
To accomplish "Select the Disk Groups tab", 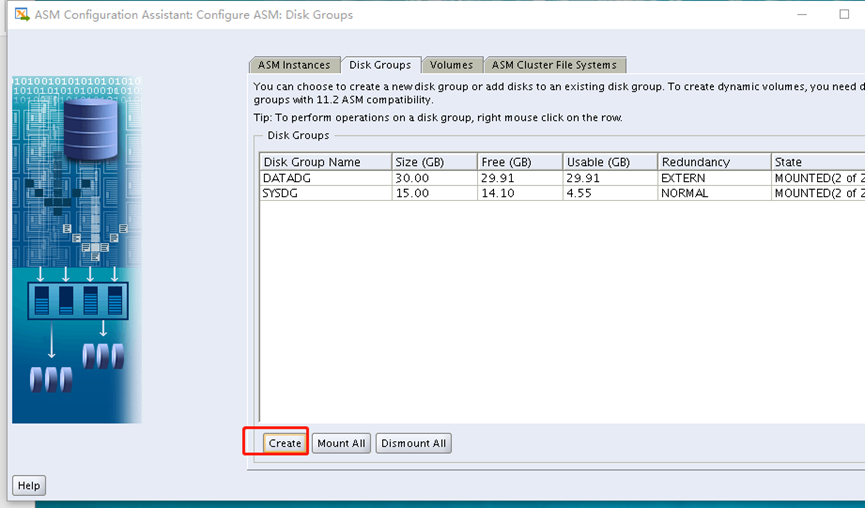I will point(381,65).
